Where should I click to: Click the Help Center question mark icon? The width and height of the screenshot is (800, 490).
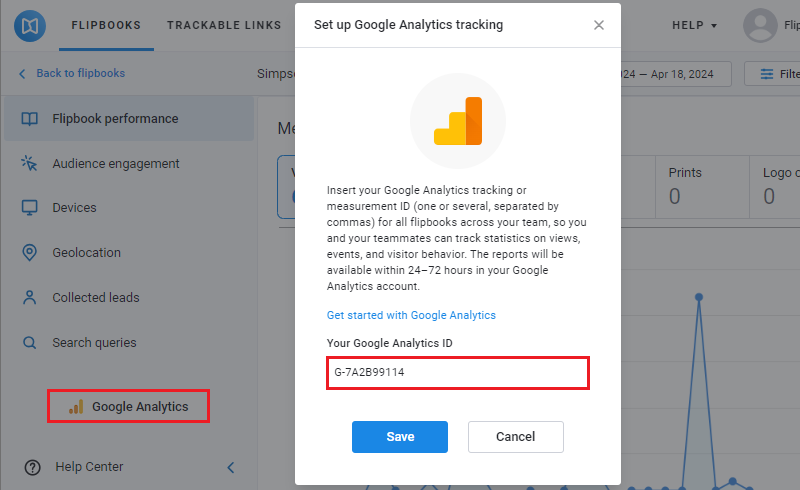(x=33, y=467)
